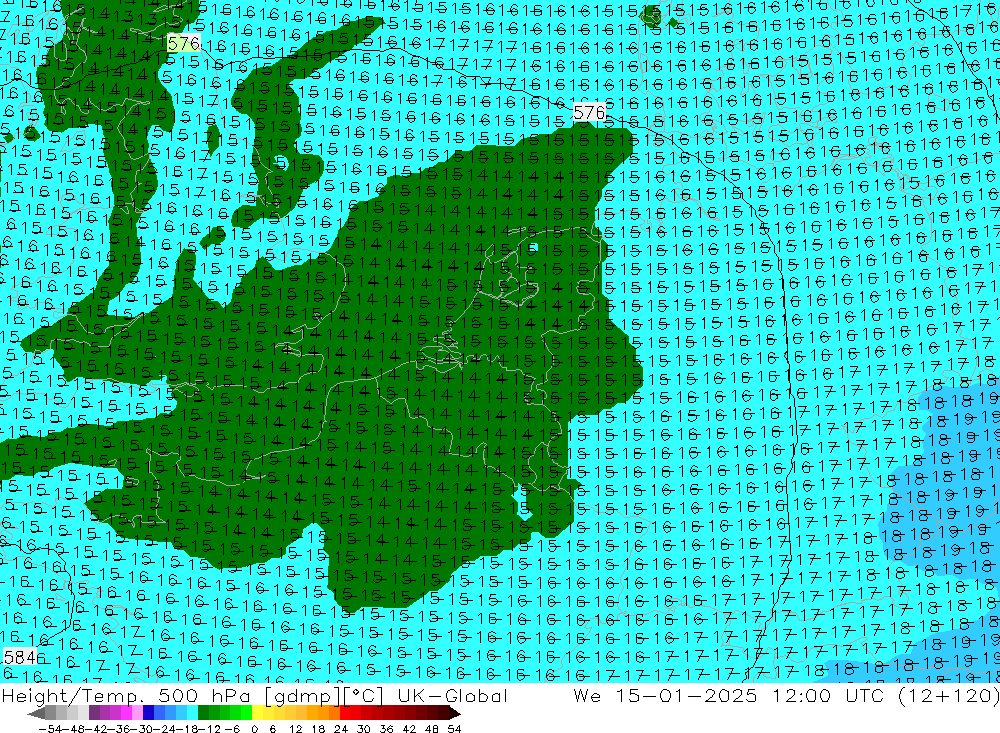Pick the bright red legend swatch above 24
The height and width of the screenshot is (733, 1000).
(x=345, y=713)
